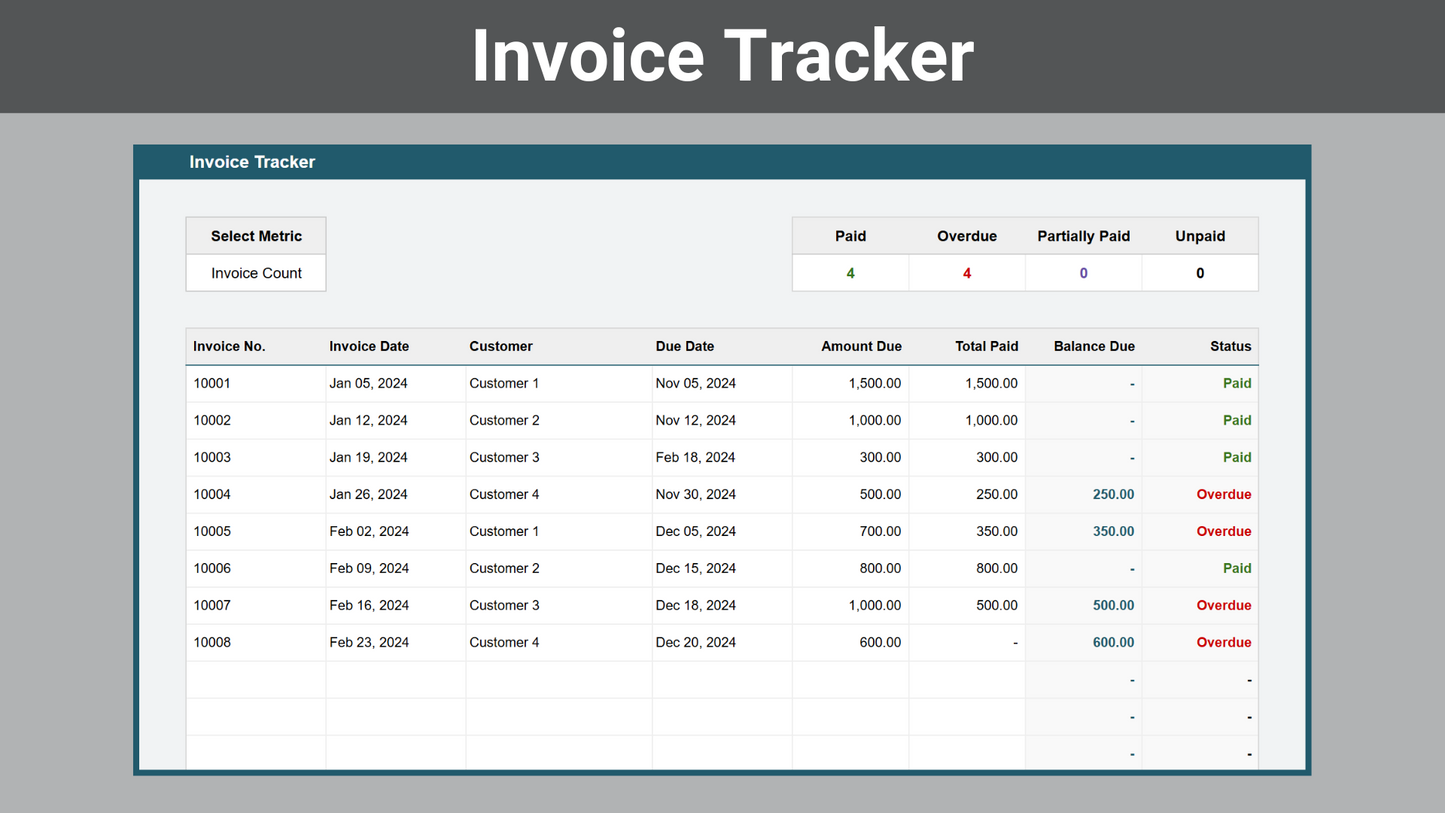The image size is (1445, 813).
Task: Click Overdue status for invoice 10007
Action: pos(1223,605)
